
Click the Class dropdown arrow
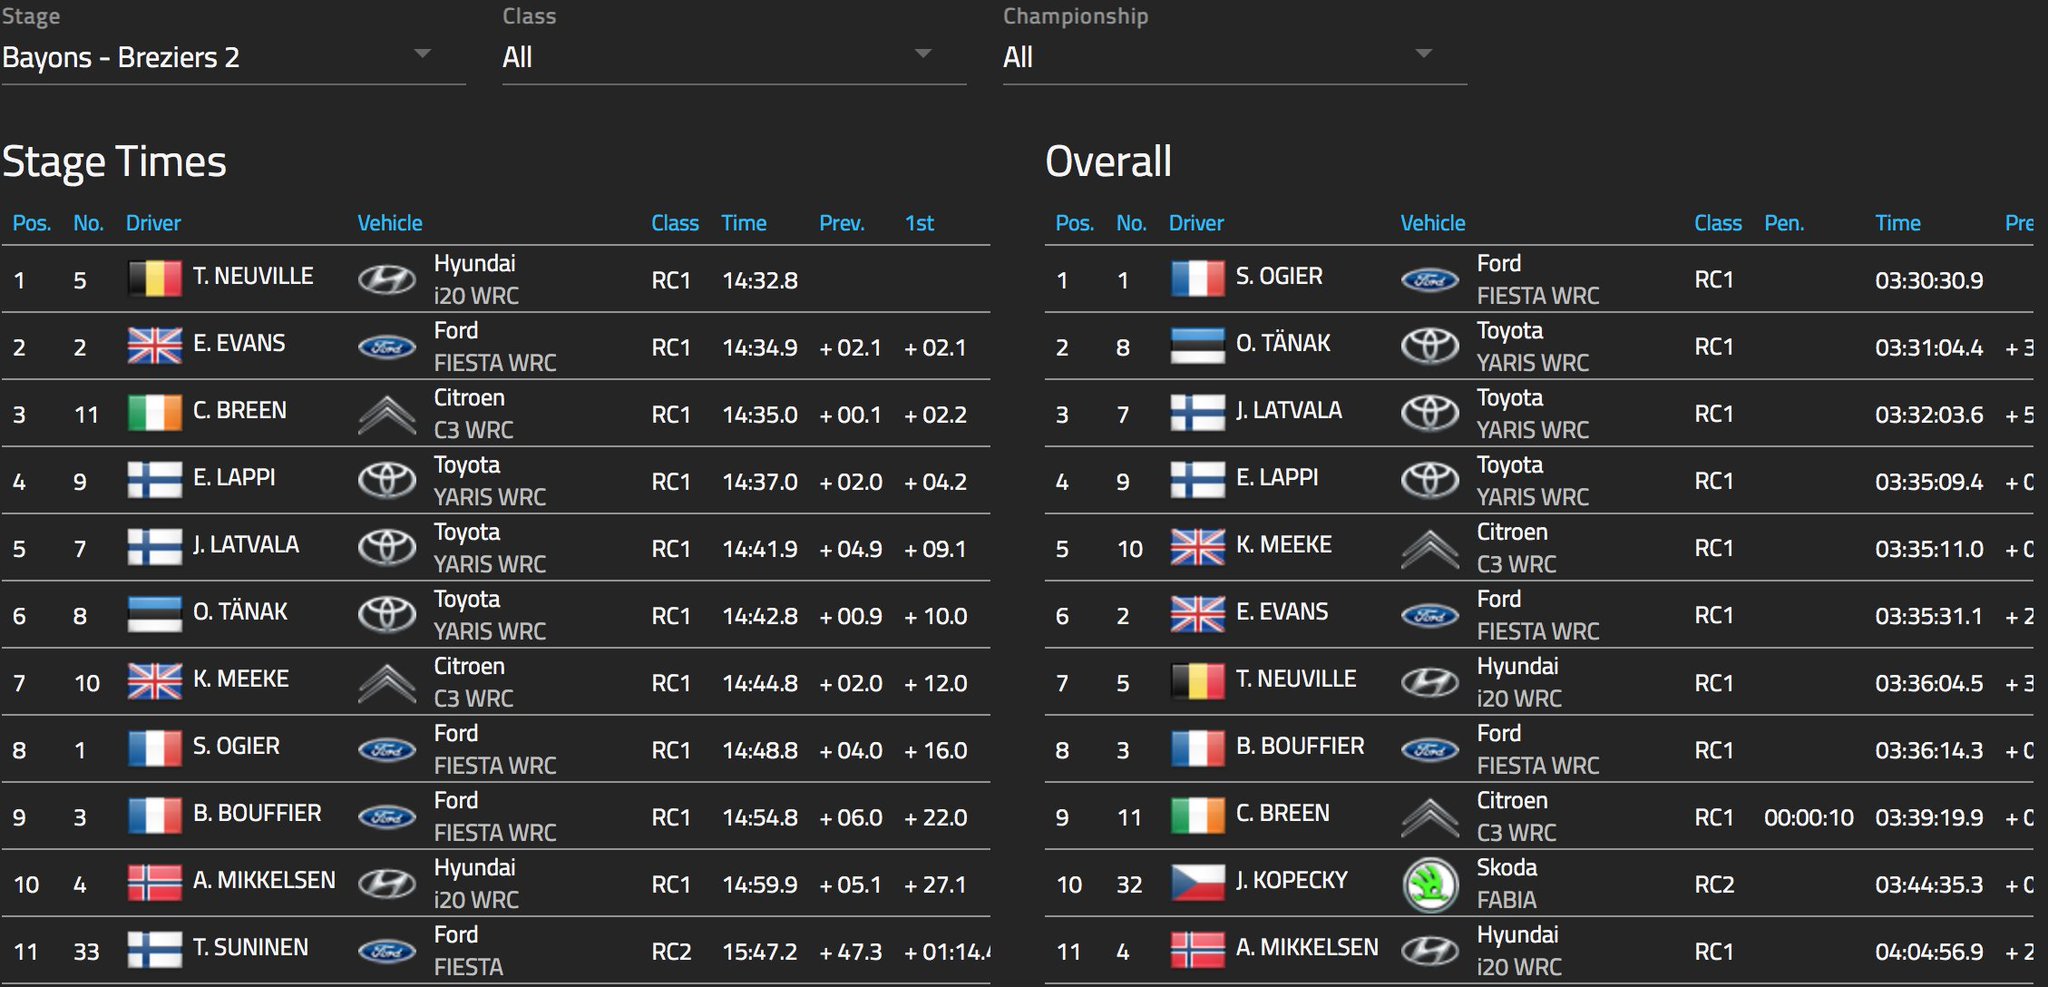(x=923, y=54)
